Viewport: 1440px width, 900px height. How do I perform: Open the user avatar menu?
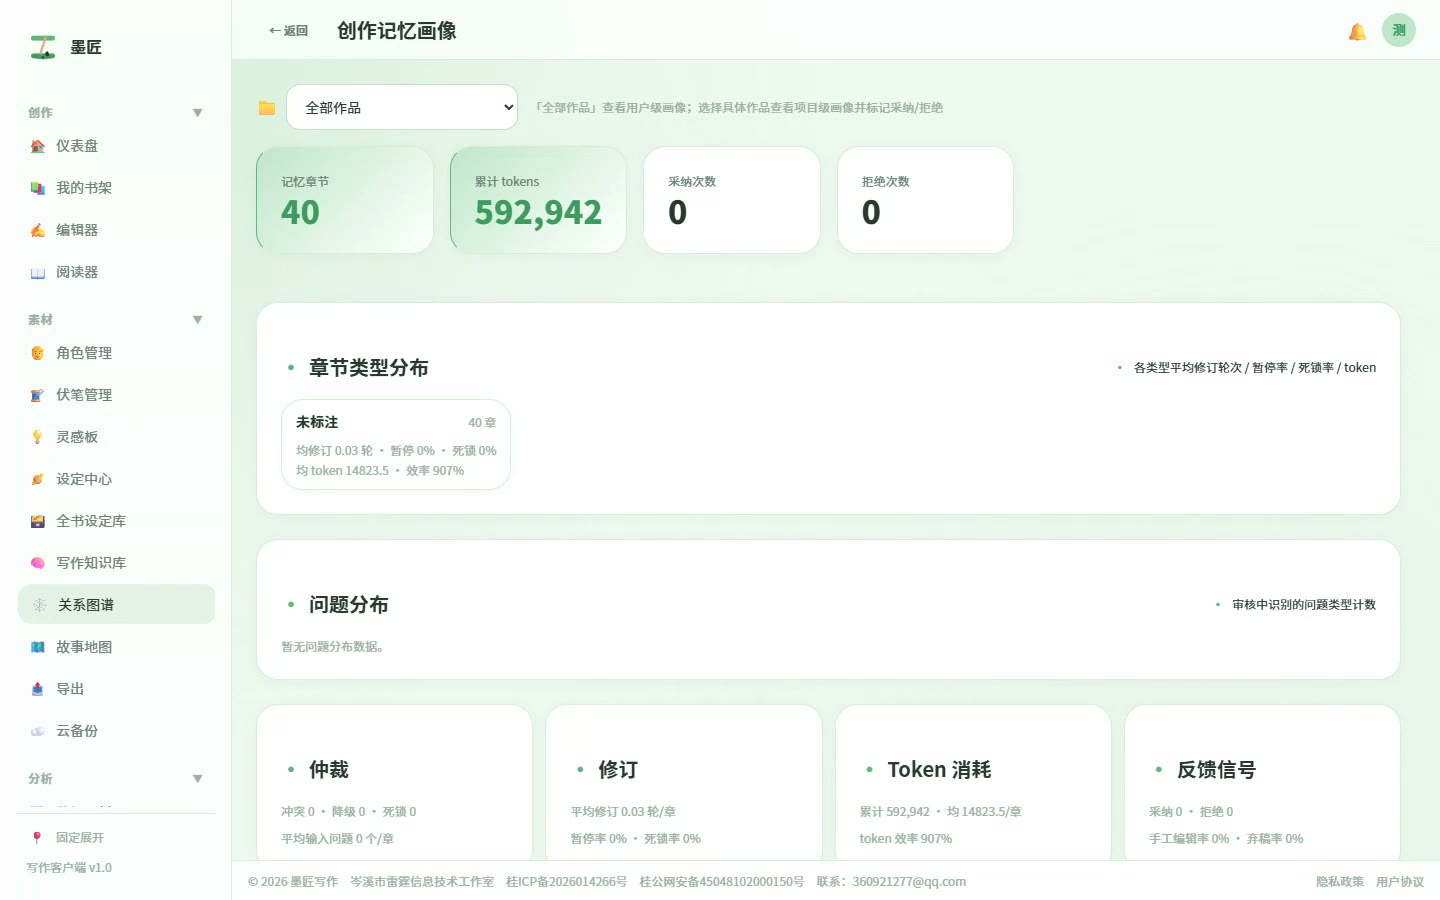(1399, 30)
